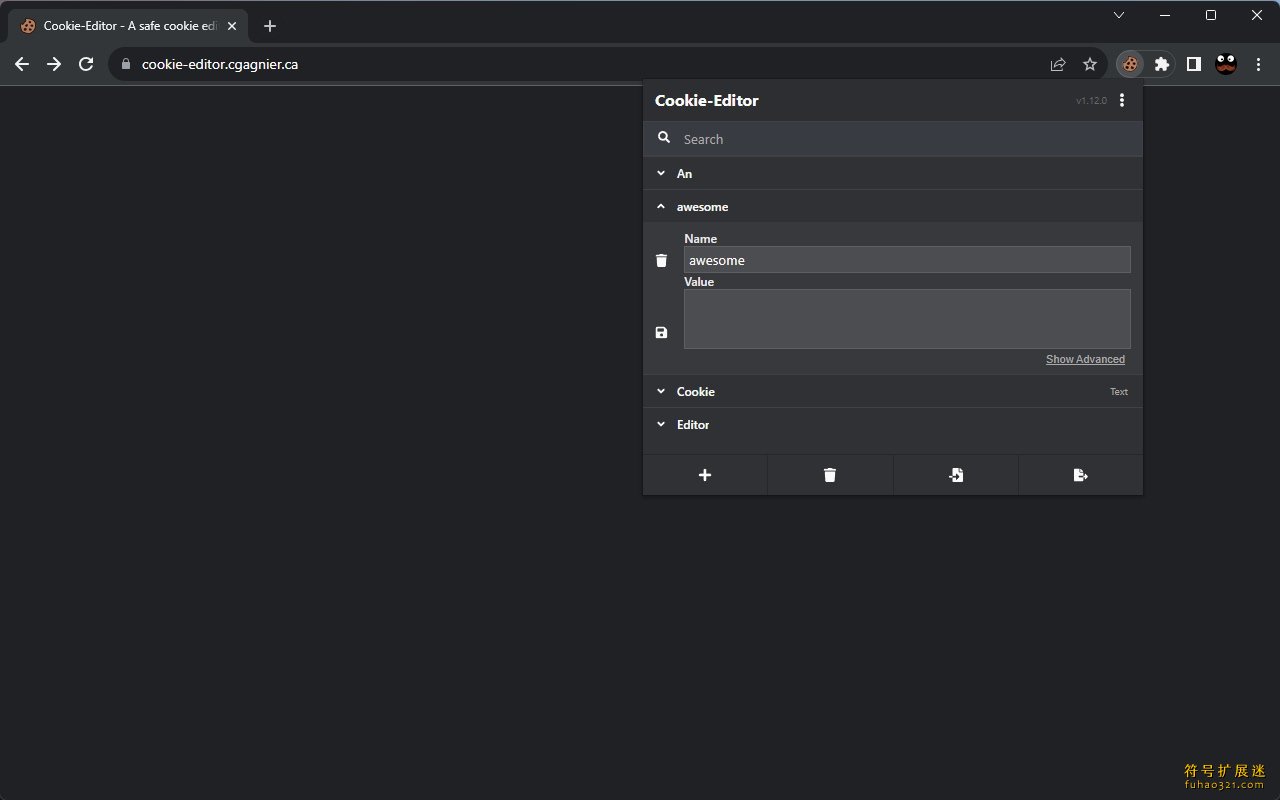Collapse the awesome cookie row

tap(892, 206)
